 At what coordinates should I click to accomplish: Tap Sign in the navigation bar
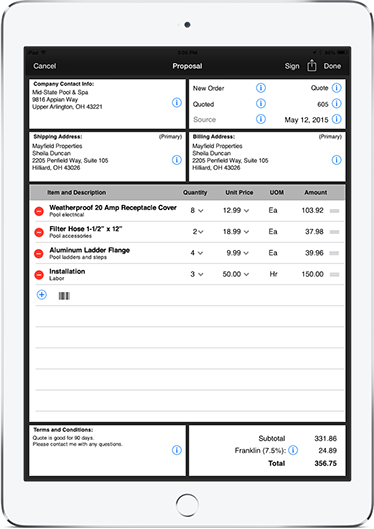(x=292, y=66)
